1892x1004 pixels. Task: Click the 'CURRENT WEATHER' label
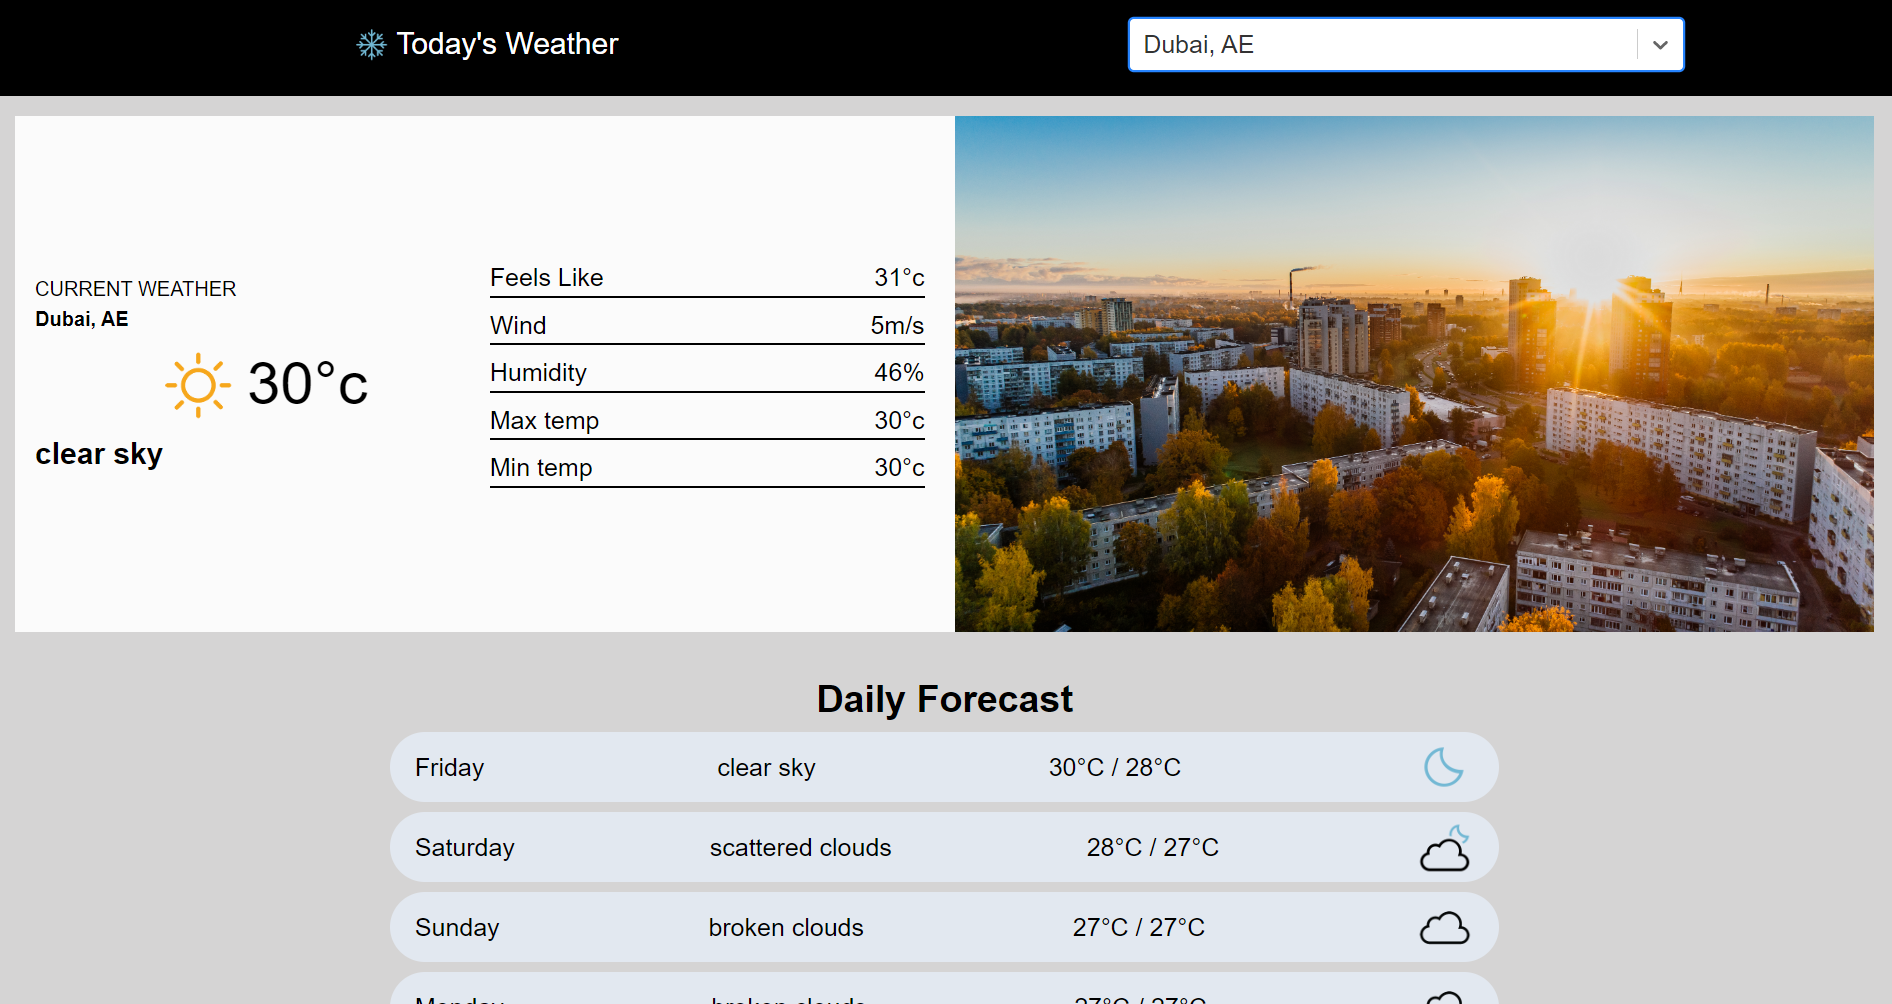(x=136, y=289)
